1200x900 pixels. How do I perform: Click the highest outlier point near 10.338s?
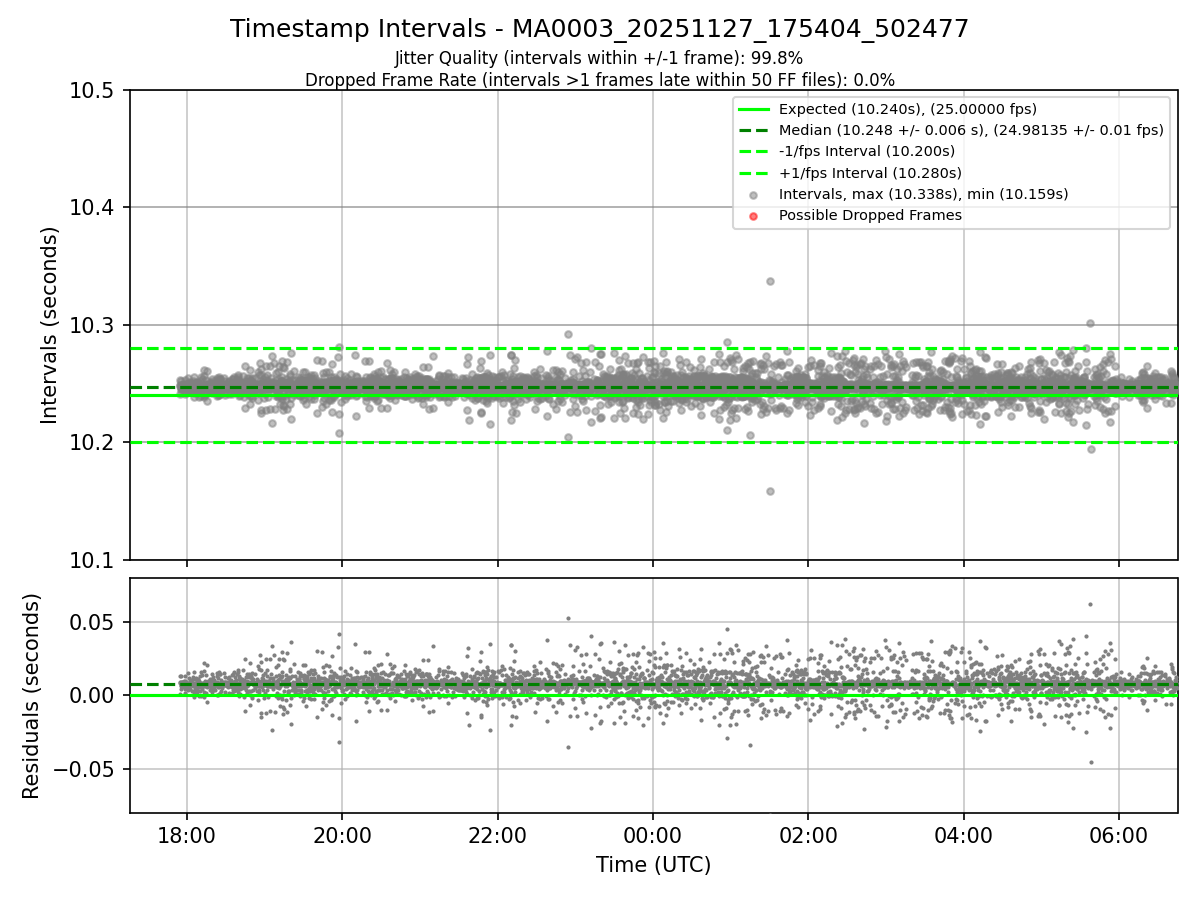tap(770, 281)
